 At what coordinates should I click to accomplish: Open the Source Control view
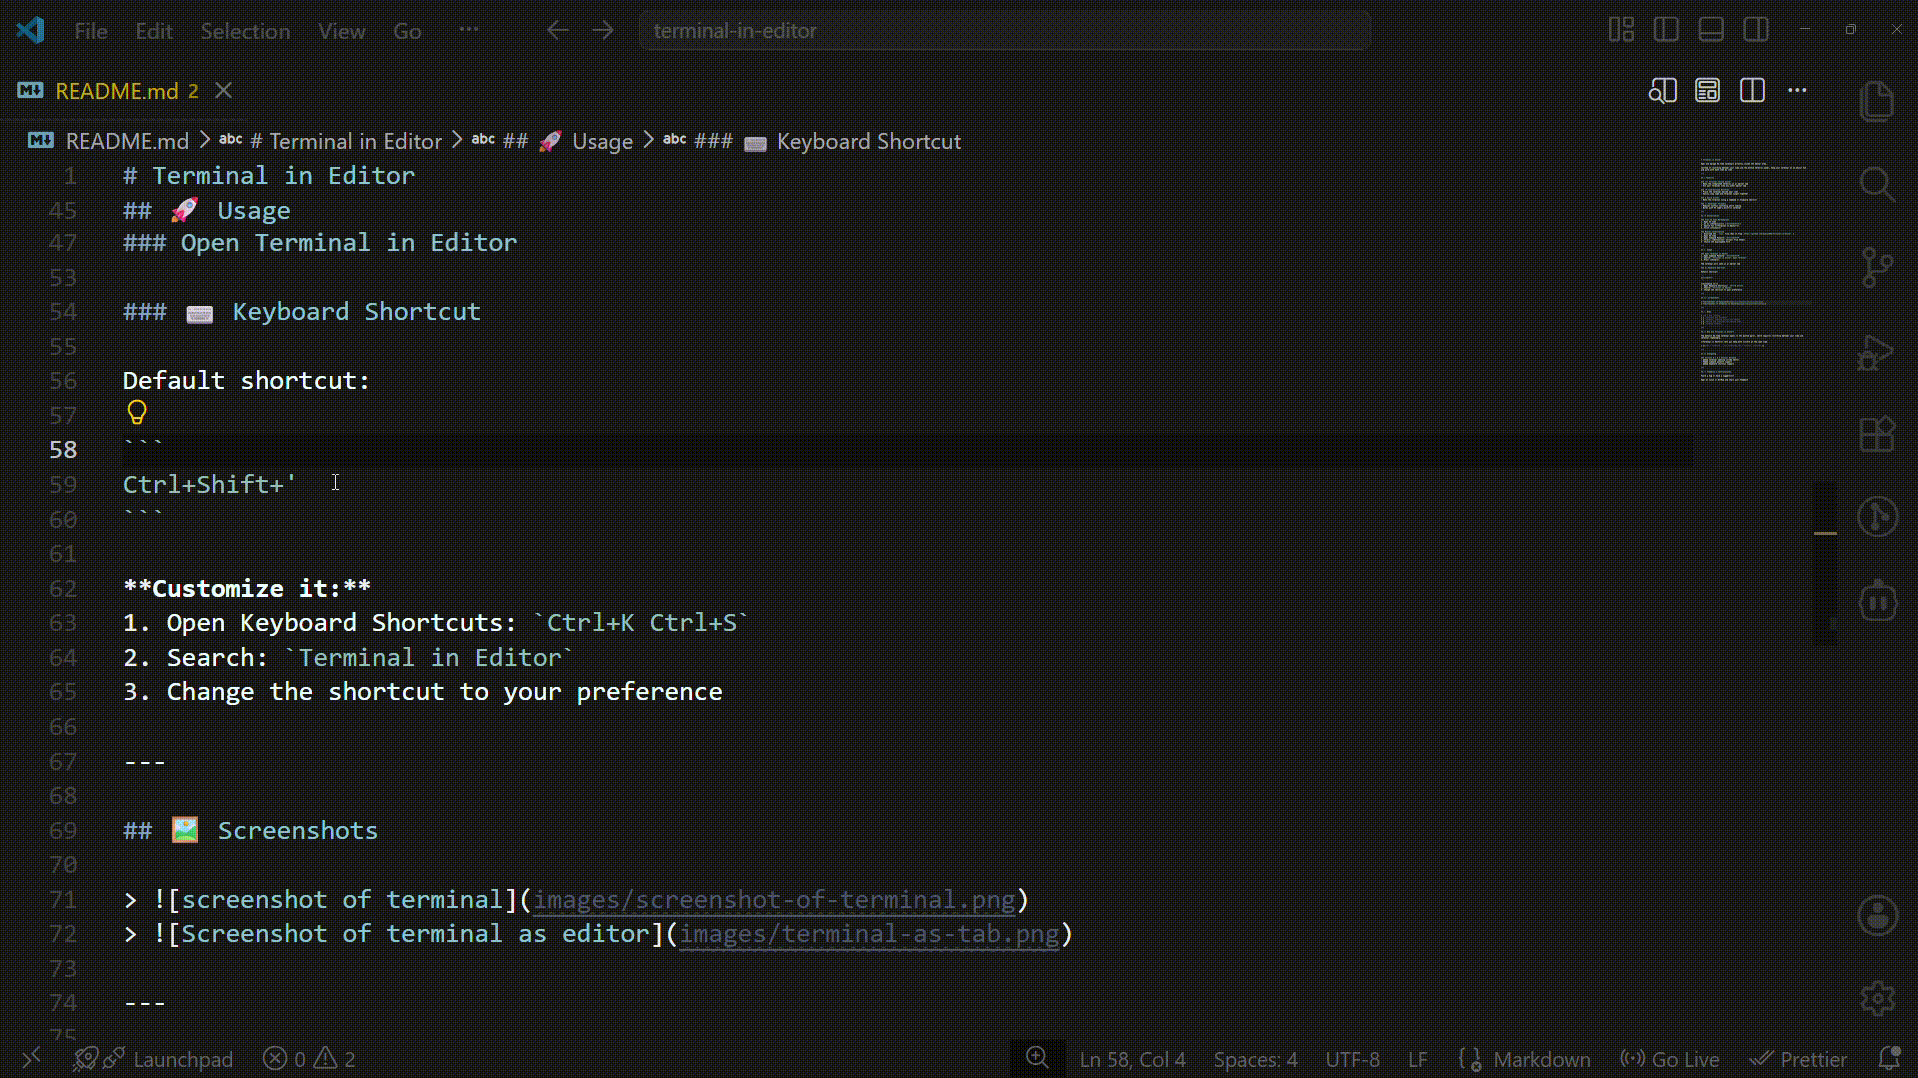(1877, 268)
